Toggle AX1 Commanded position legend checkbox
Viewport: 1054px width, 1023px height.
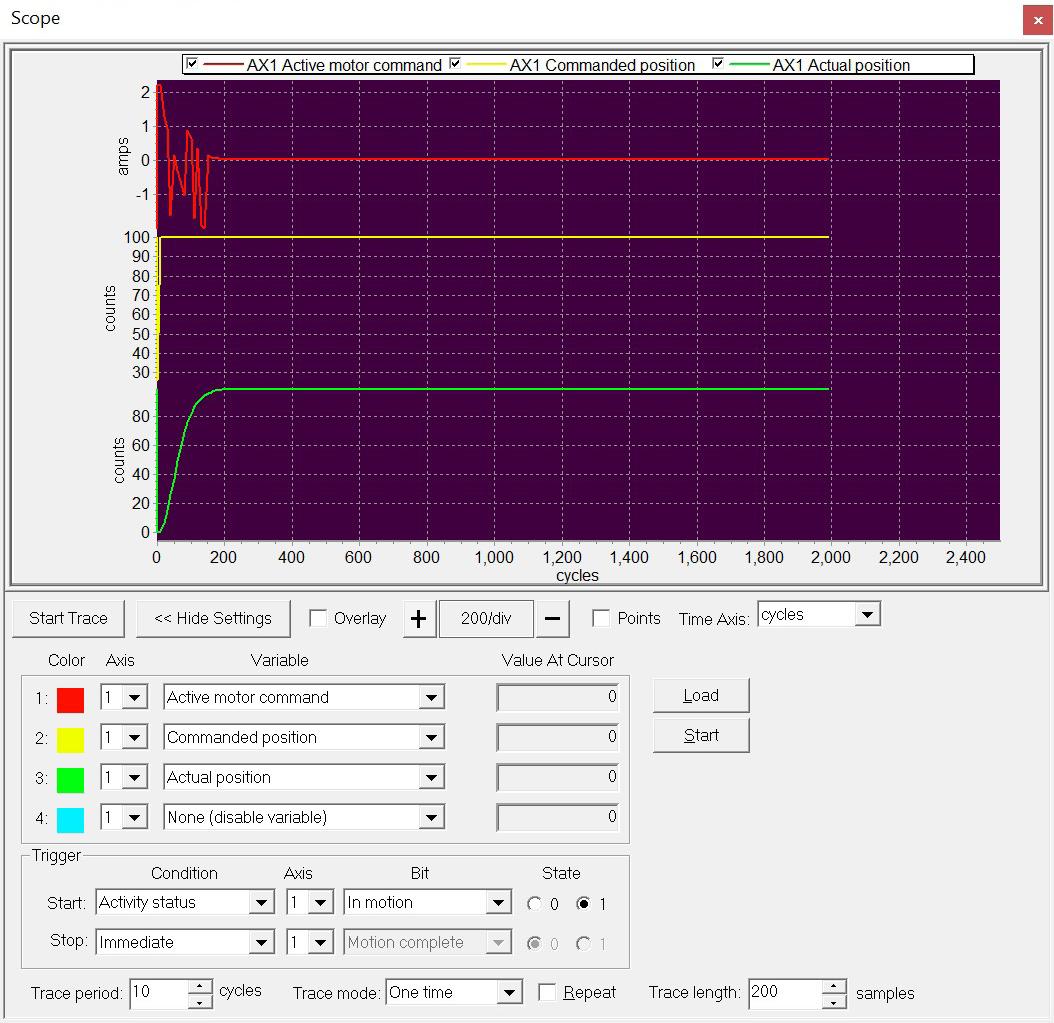[455, 64]
